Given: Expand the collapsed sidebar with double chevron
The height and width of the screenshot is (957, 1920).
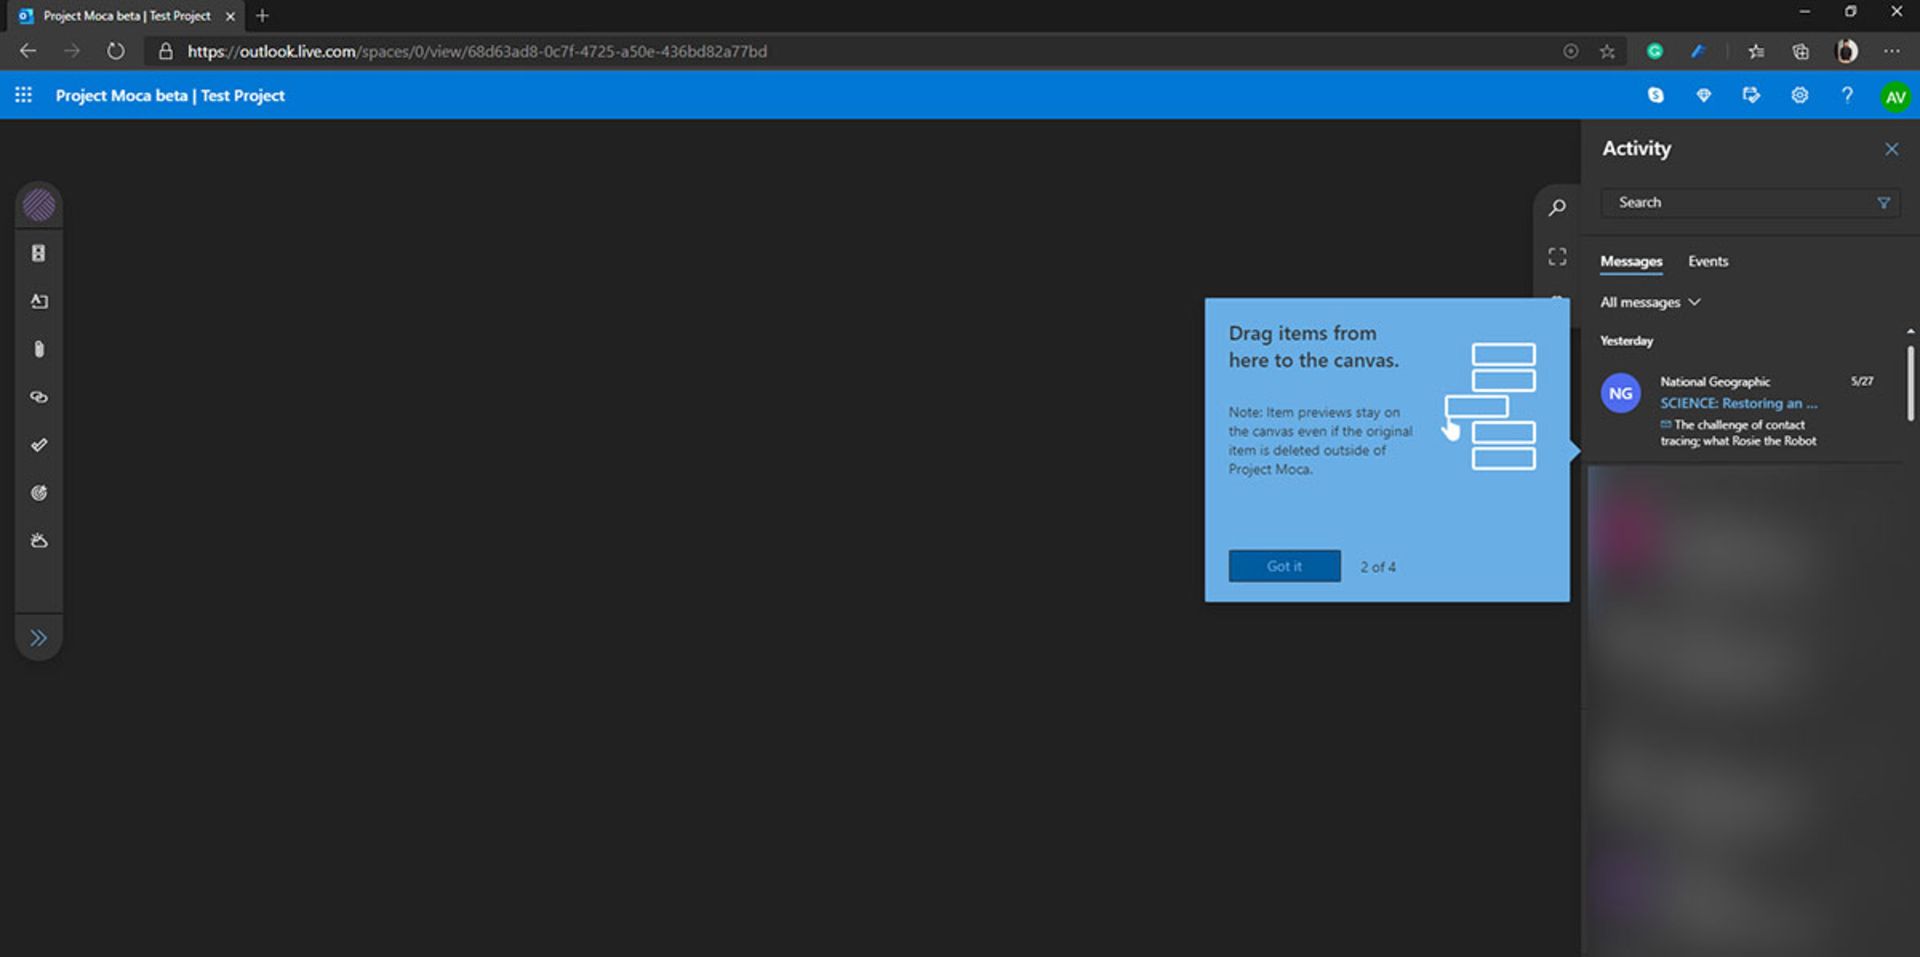Looking at the screenshot, I should pos(38,637).
